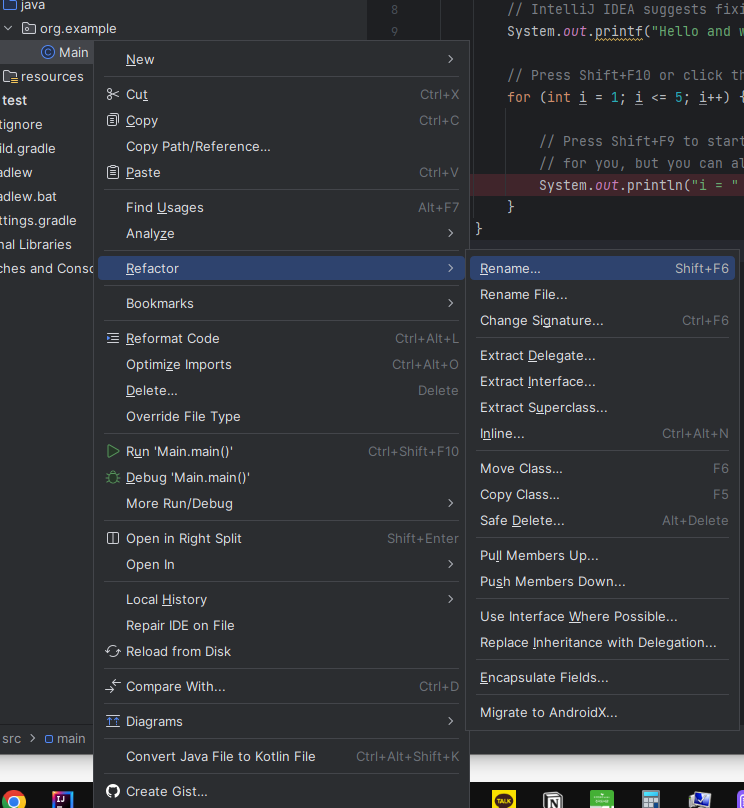
Task: Select Move Class... option
Action: coord(602,468)
